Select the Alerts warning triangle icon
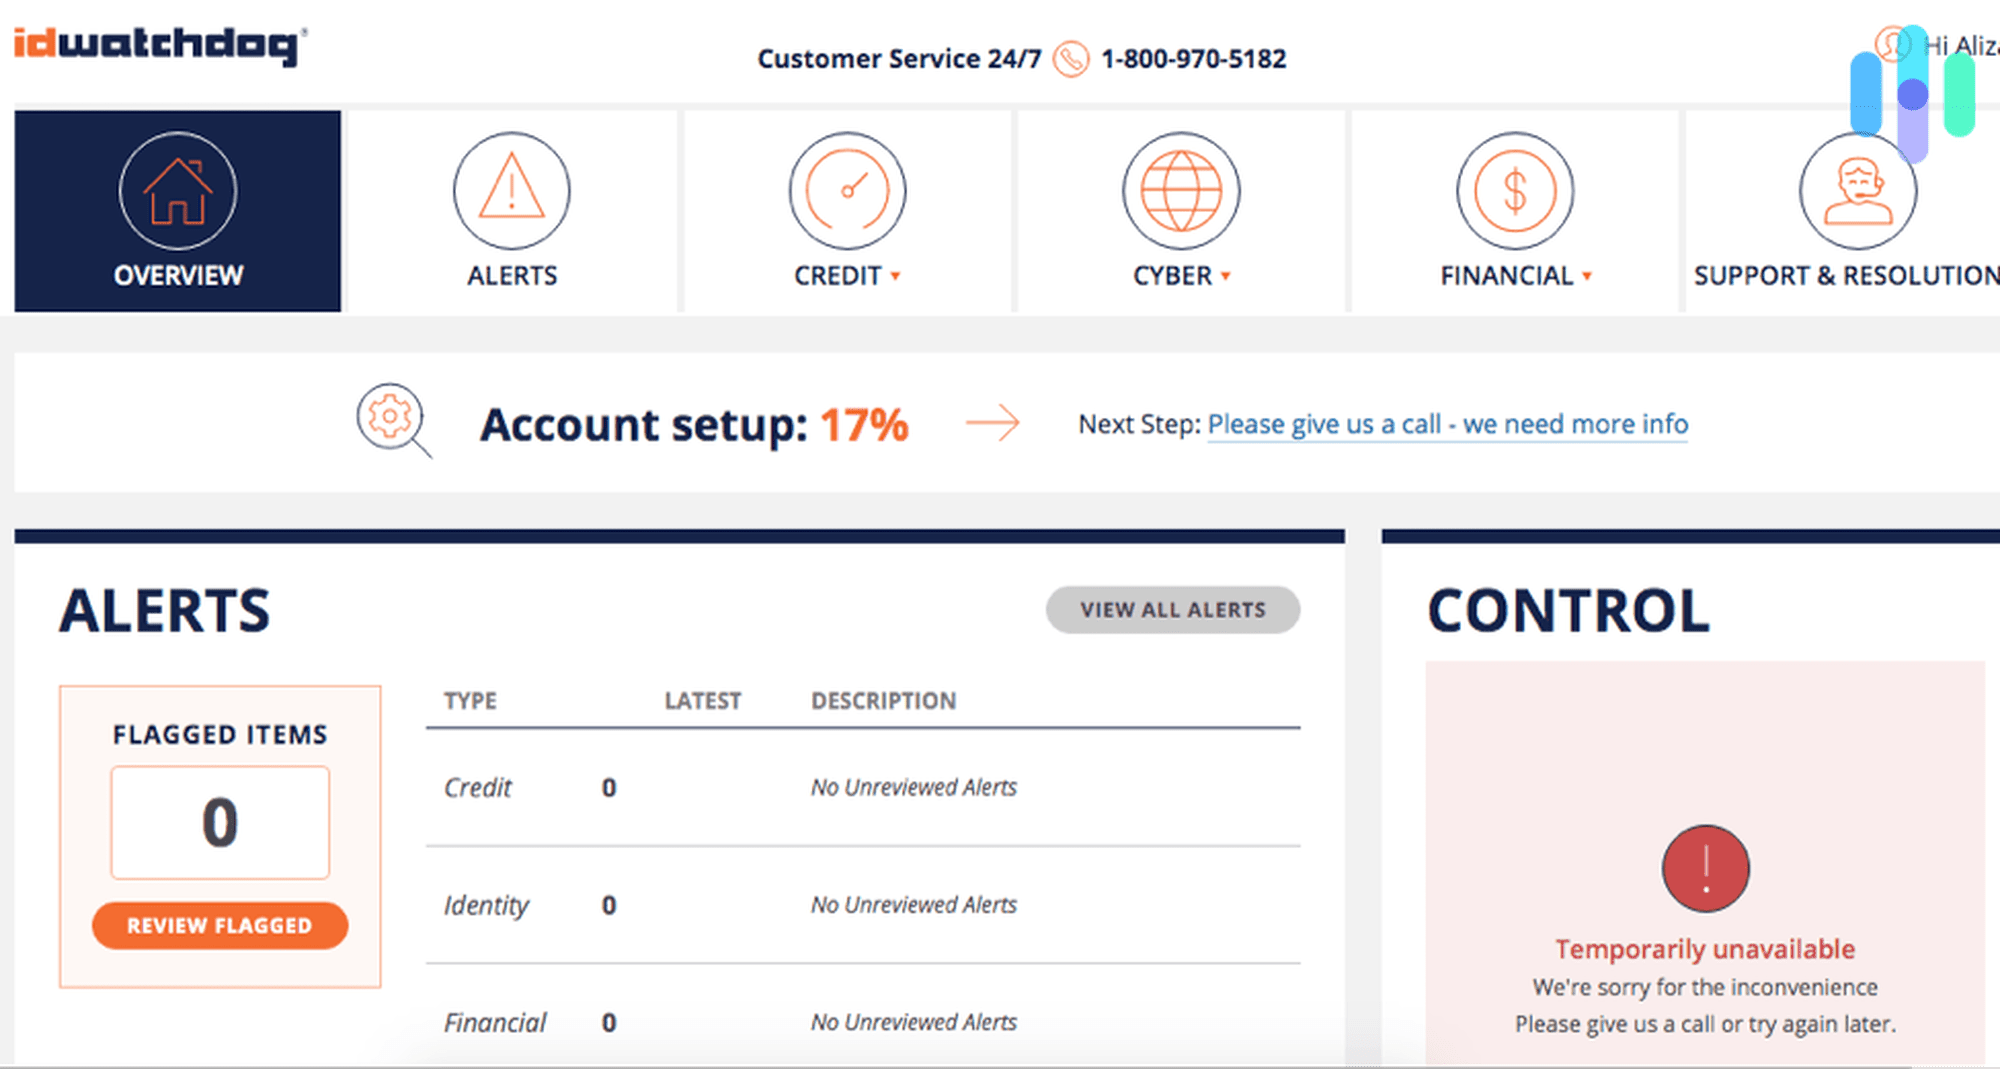This screenshot has width=2000, height=1069. pyautogui.click(x=512, y=190)
